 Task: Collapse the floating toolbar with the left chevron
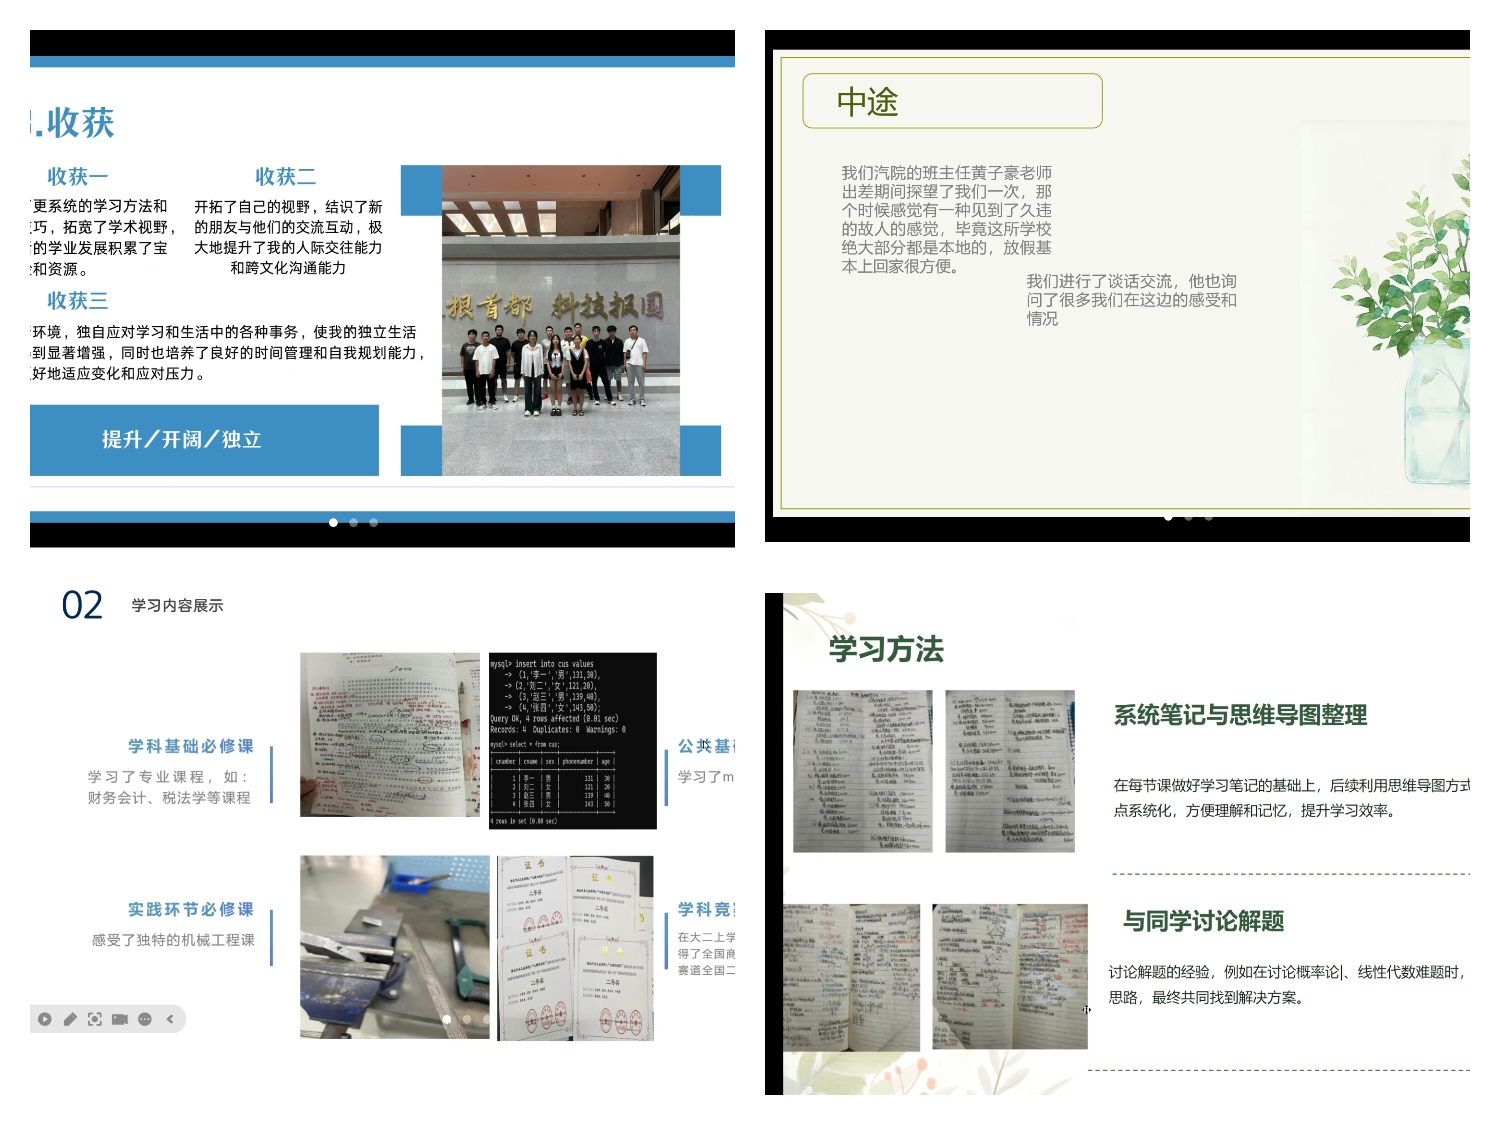click(170, 1019)
